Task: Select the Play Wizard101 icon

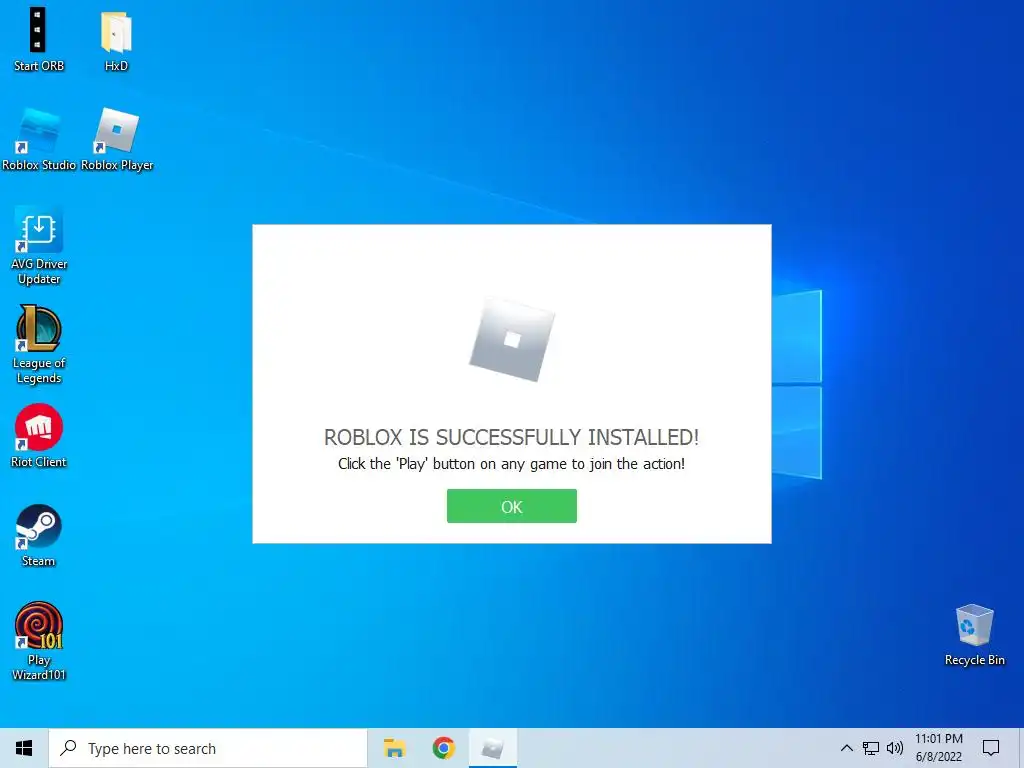Action: click(39, 641)
